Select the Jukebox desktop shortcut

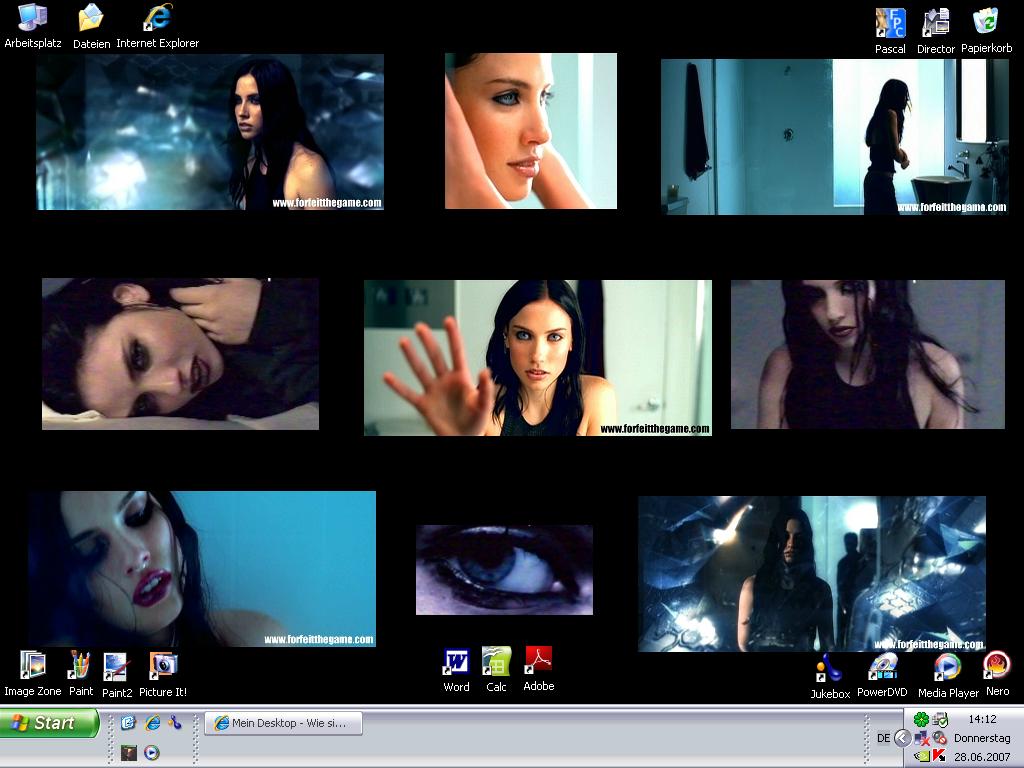(829, 667)
